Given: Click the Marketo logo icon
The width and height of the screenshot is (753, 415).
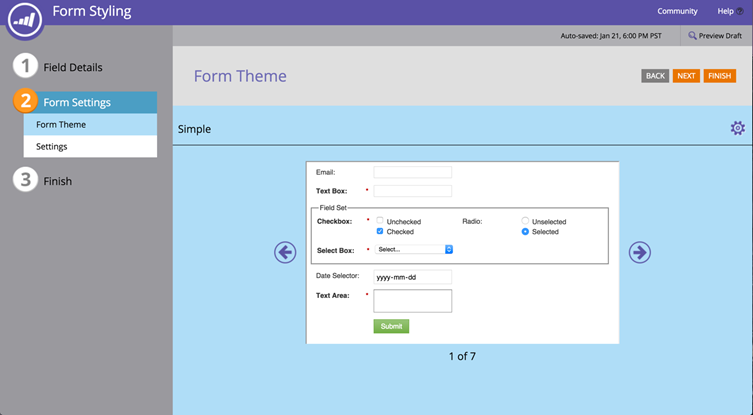Looking at the screenshot, I should (23, 15).
